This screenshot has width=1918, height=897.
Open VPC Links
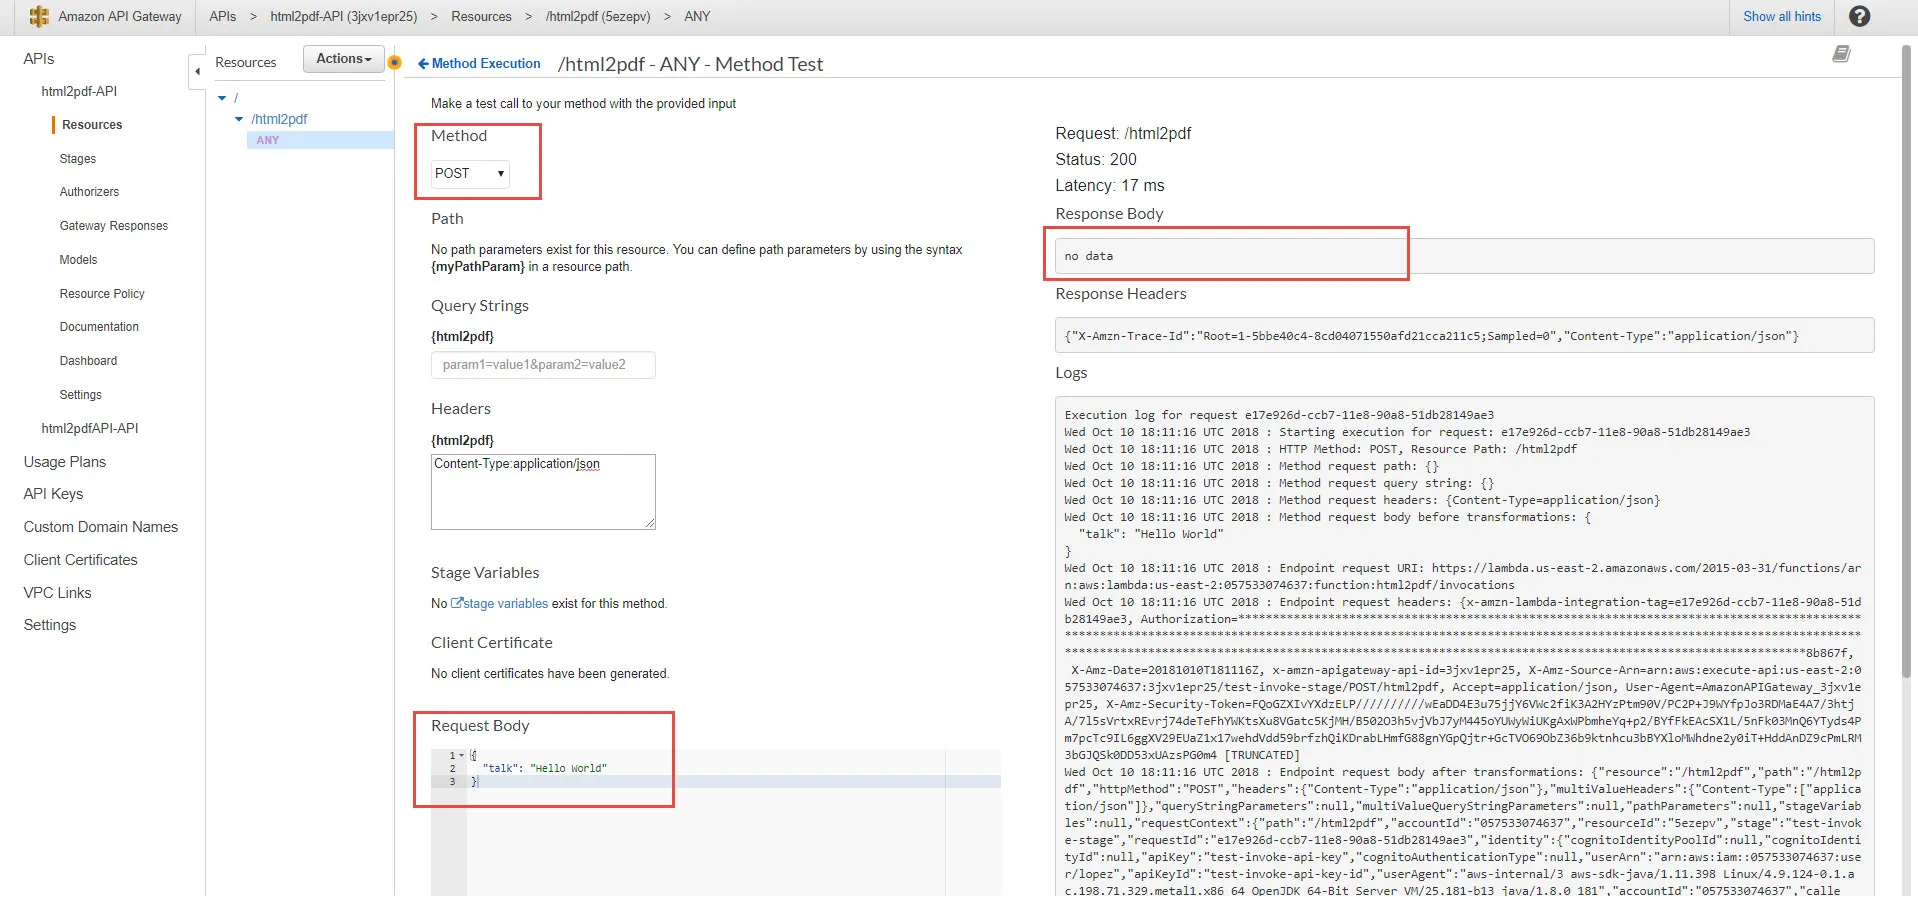(57, 593)
